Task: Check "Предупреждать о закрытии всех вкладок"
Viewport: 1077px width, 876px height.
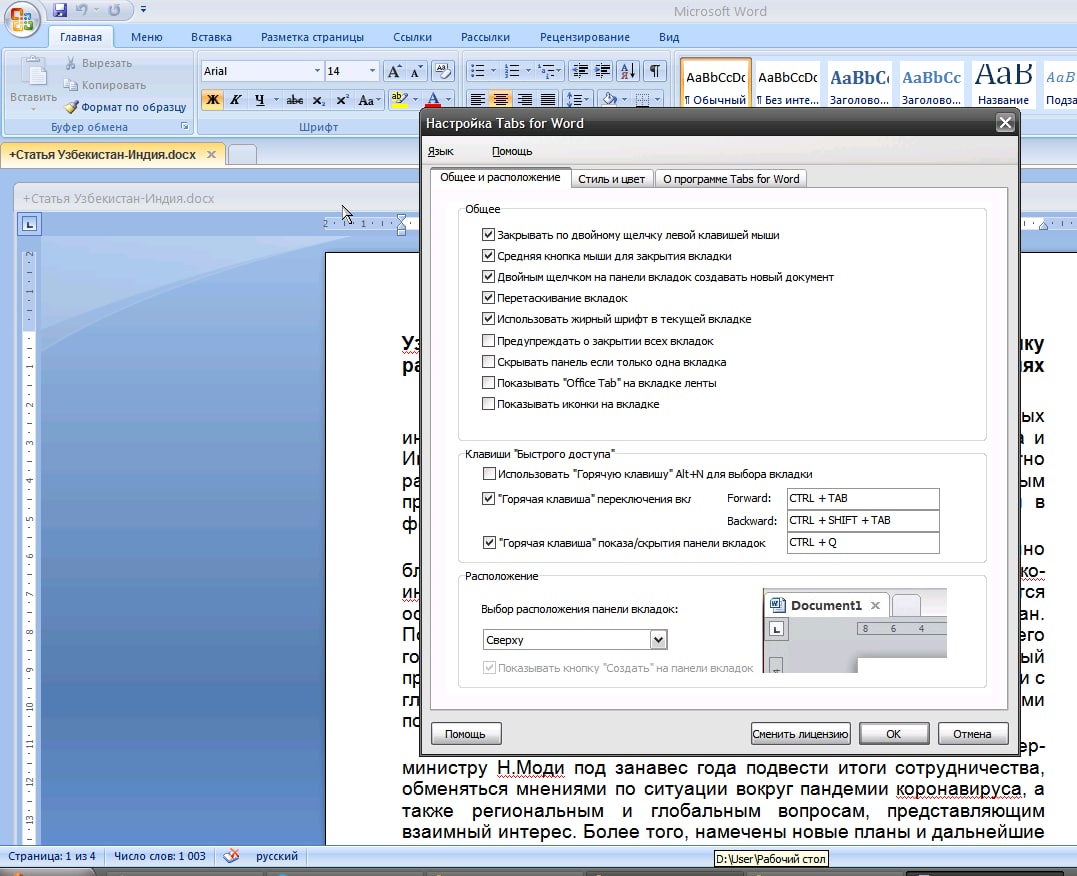Action: pos(488,341)
